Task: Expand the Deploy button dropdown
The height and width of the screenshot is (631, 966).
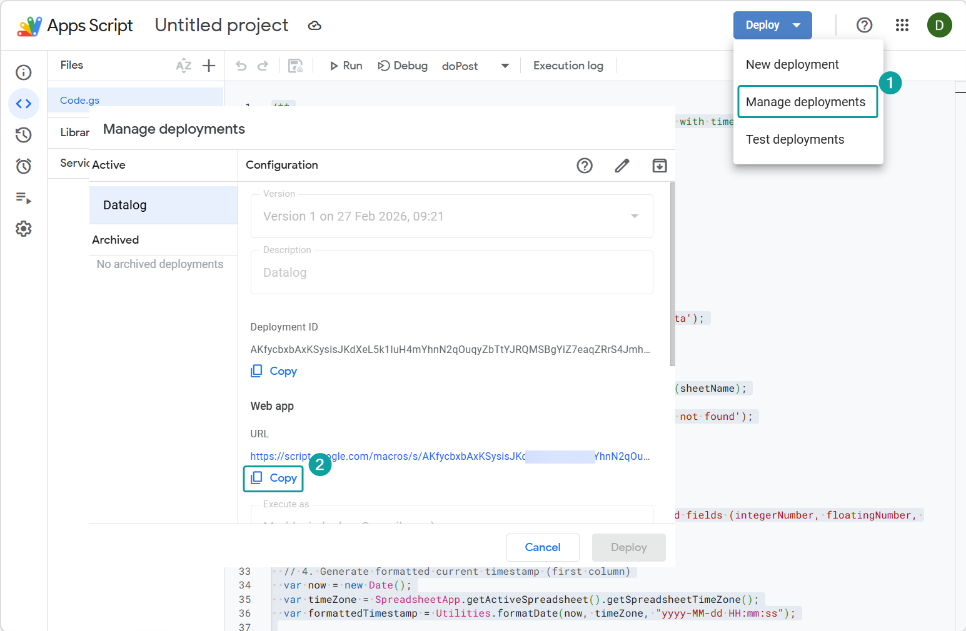Action: pyautogui.click(x=796, y=25)
